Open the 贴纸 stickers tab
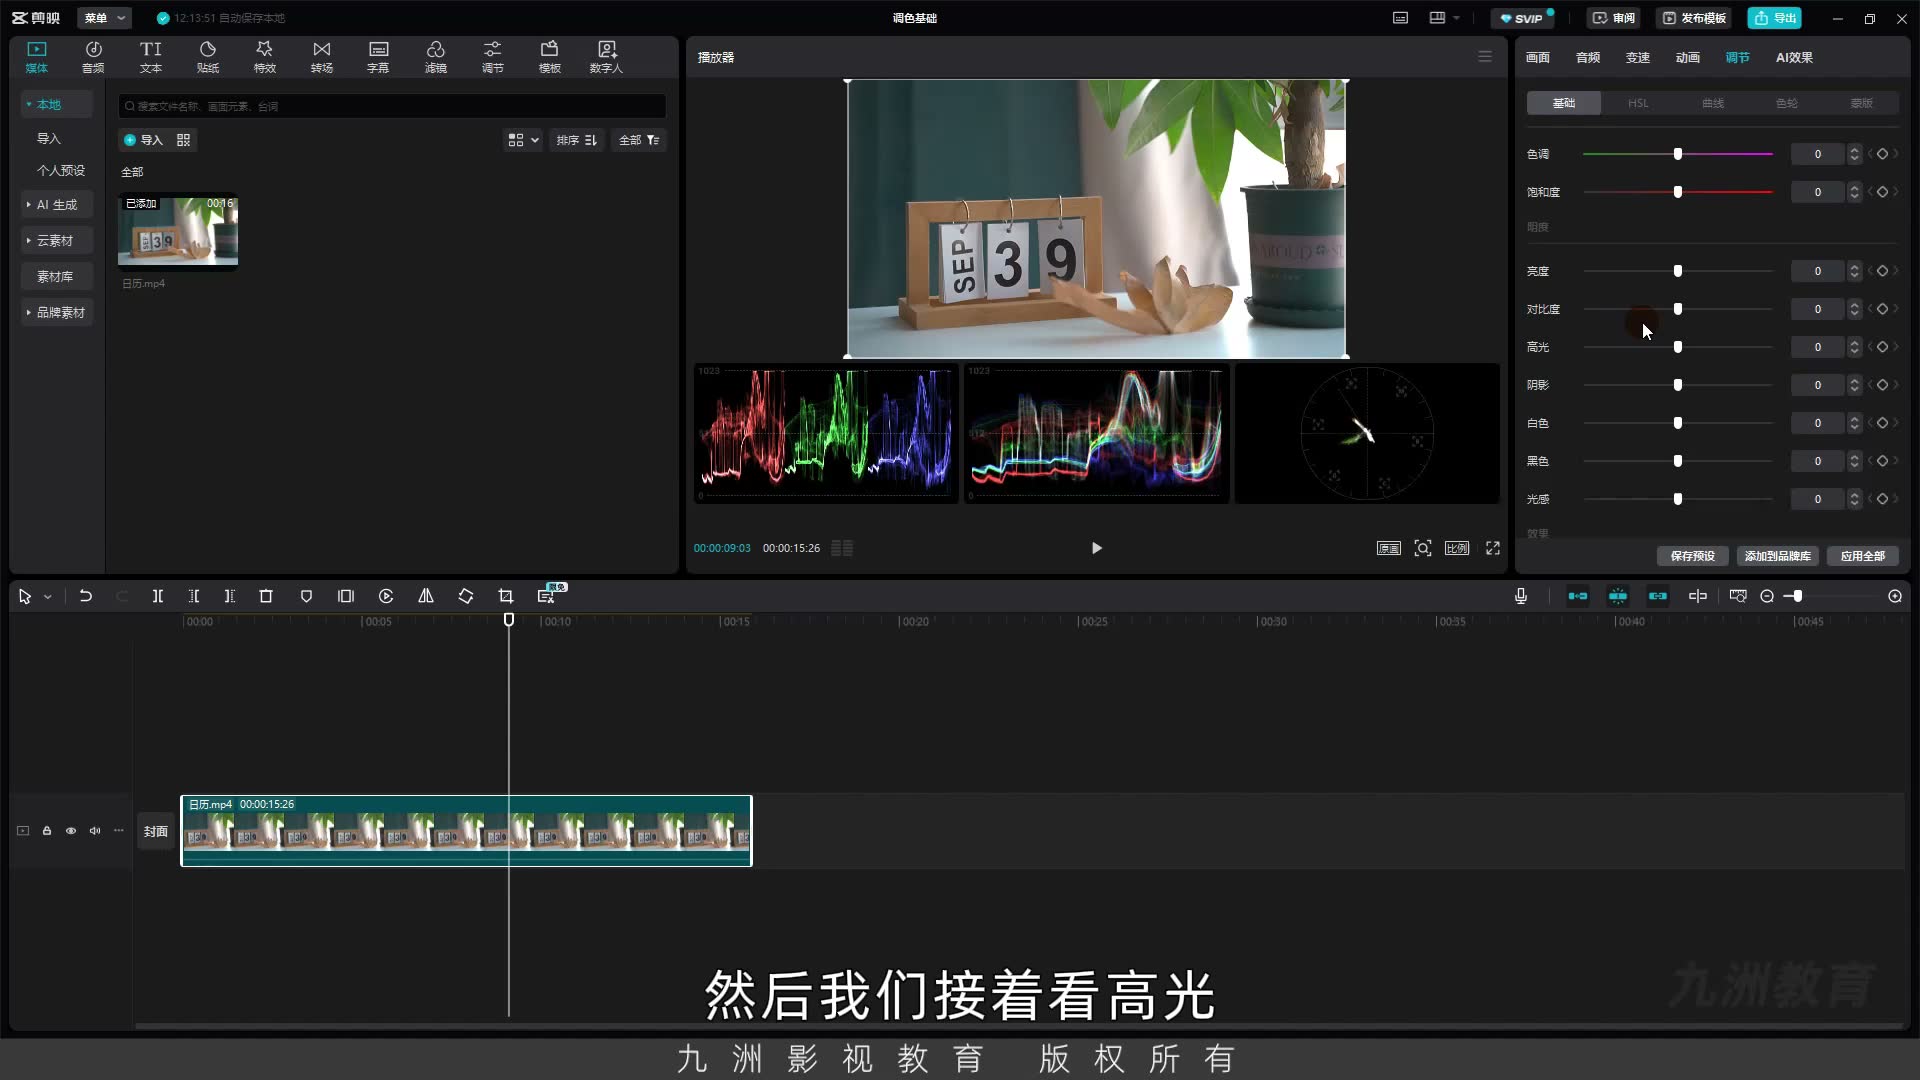Screen dimensions: 1920x1080 click(x=208, y=57)
